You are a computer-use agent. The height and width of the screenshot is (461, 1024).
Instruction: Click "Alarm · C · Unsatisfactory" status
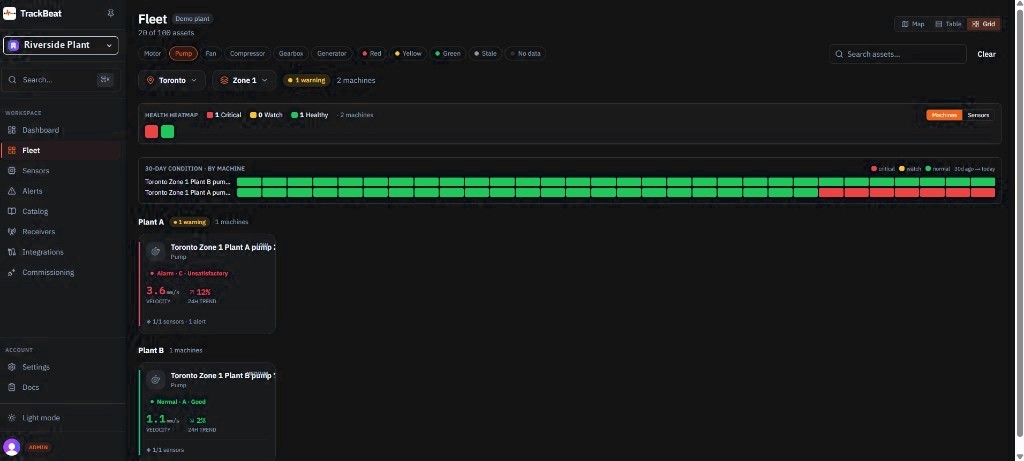189,274
